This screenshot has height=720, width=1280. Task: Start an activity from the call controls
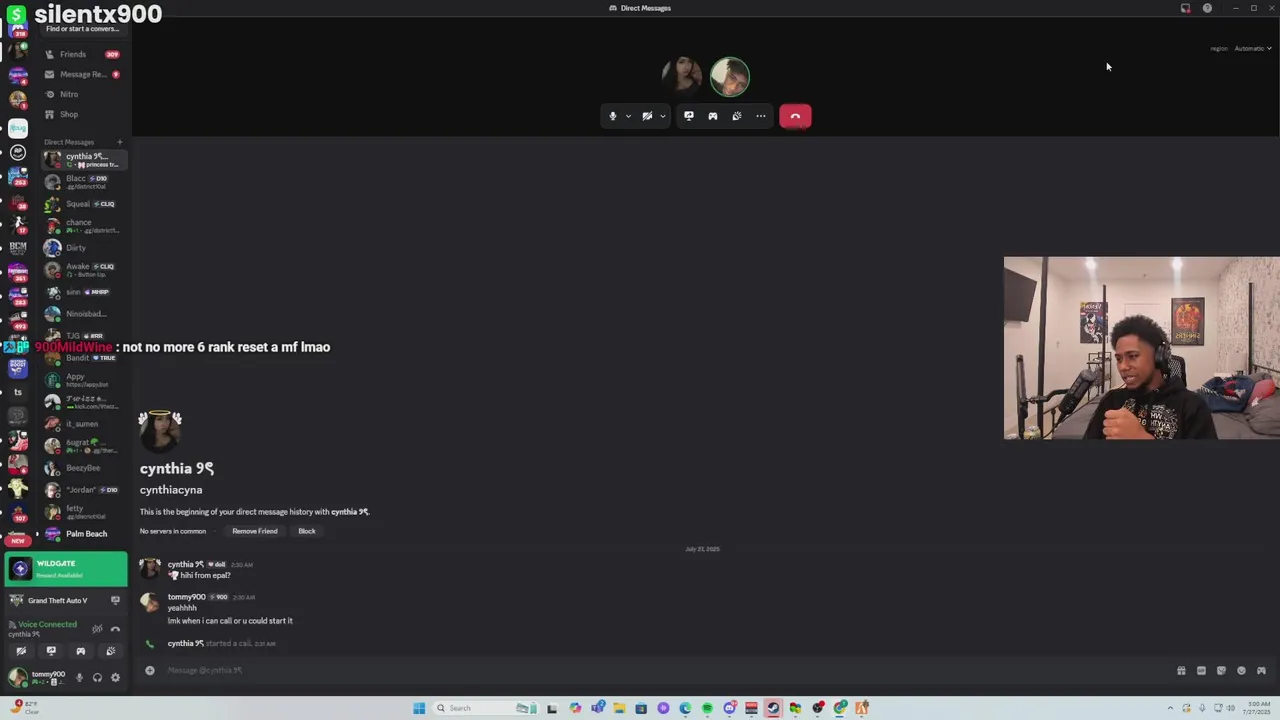point(713,116)
